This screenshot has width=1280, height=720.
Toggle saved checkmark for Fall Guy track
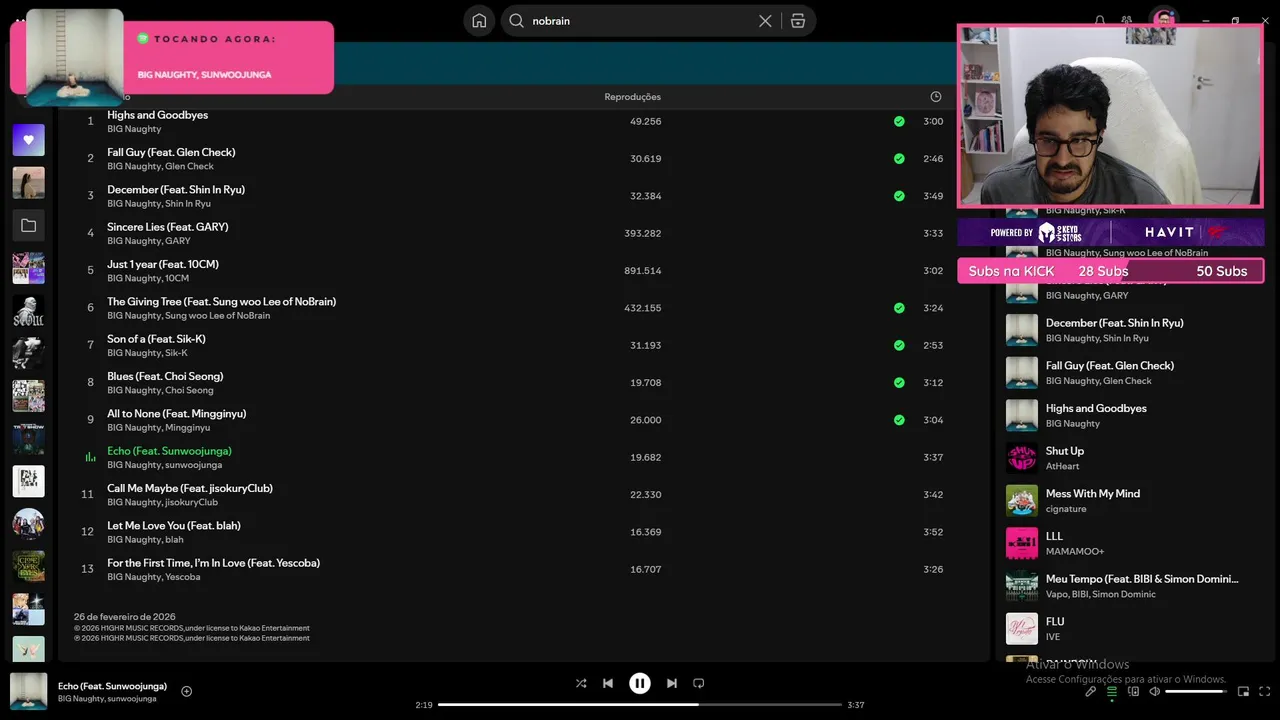pos(899,158)
